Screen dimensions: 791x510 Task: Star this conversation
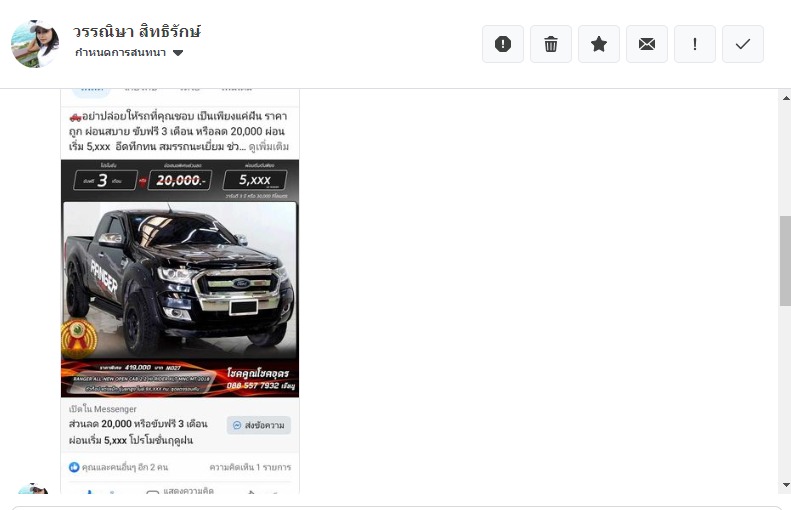(599, 44)
